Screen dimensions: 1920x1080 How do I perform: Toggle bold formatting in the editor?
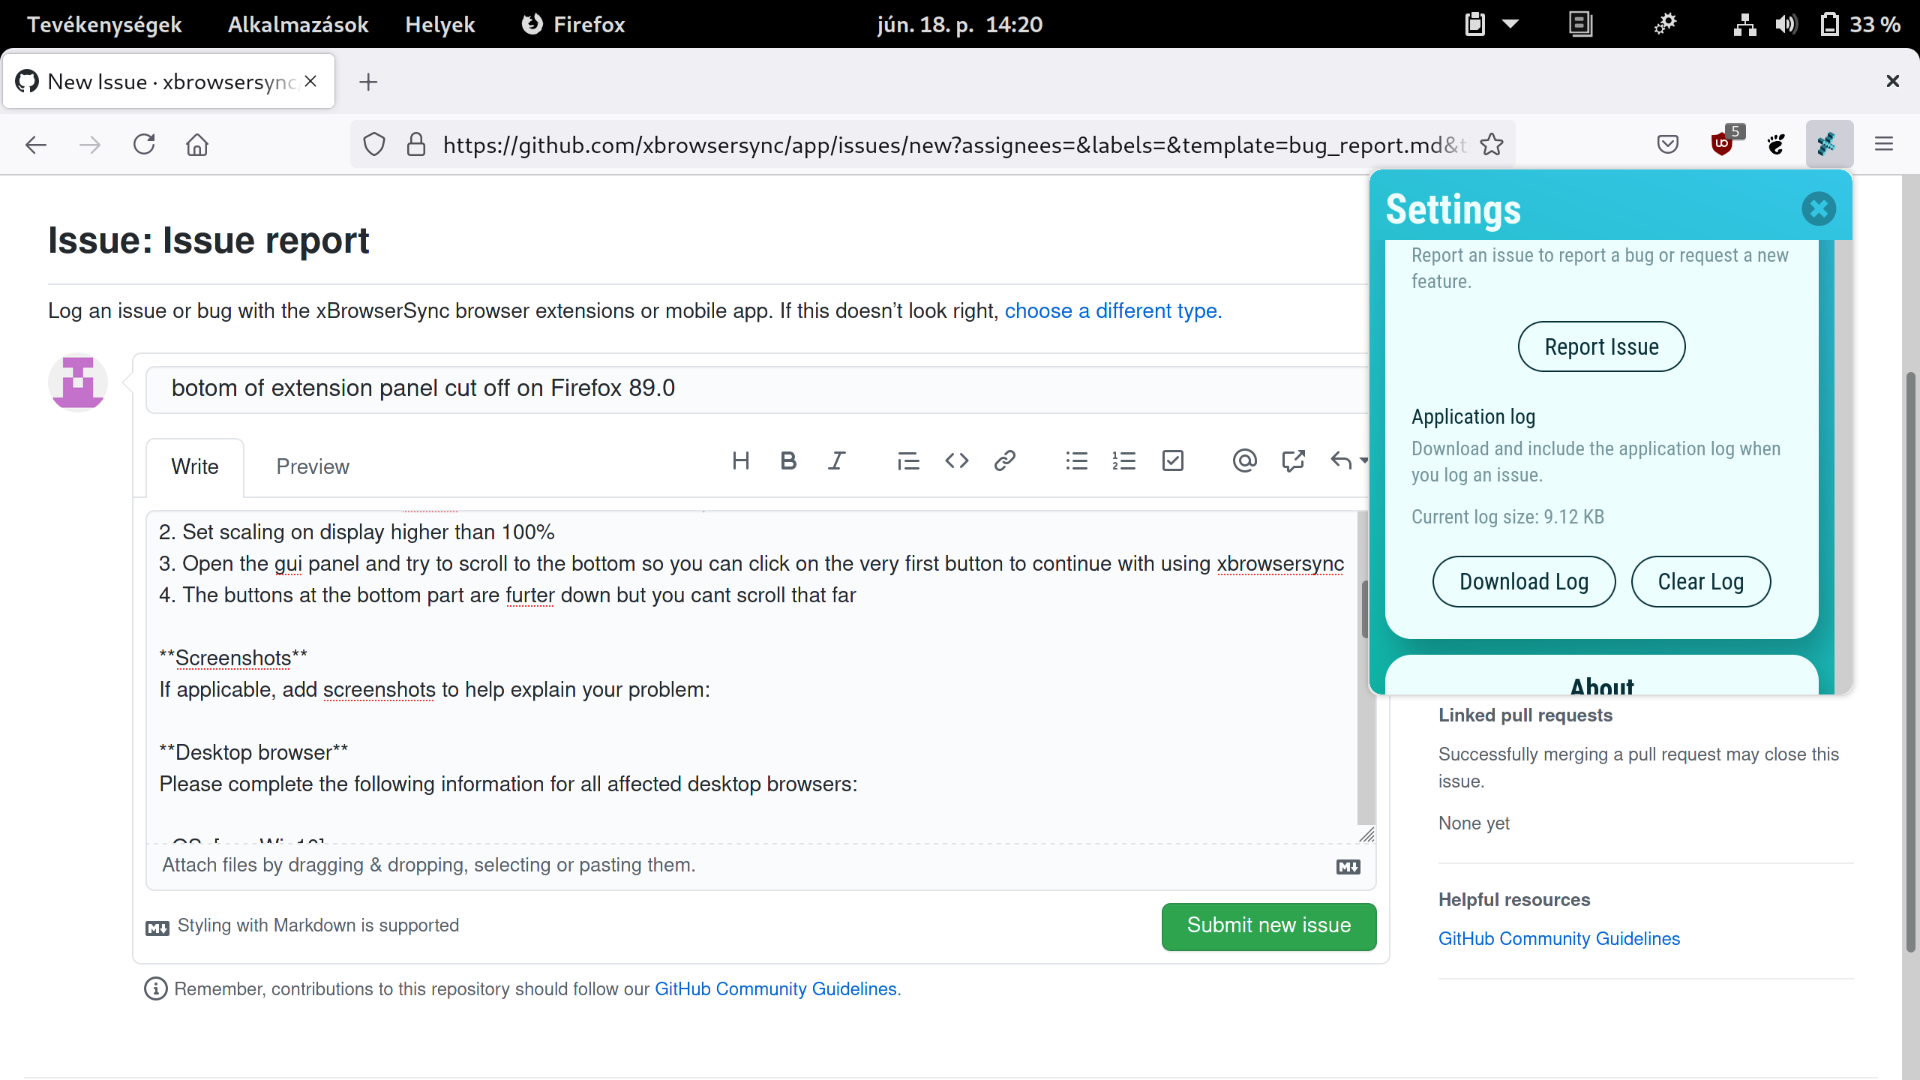click(x=788, y=461)
